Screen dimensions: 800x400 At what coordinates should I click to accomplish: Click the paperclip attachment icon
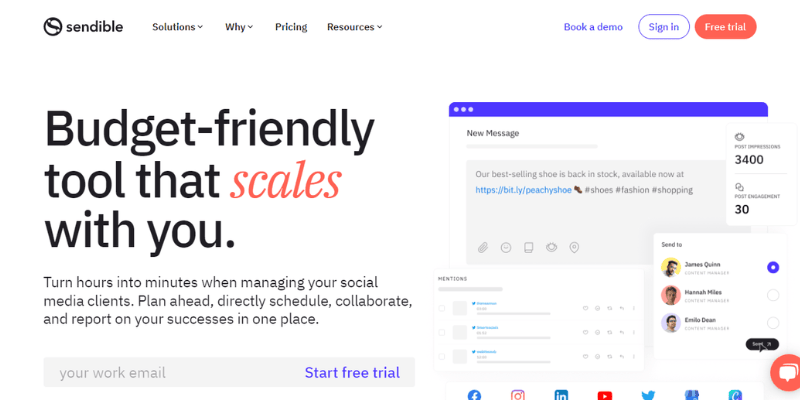(x=482, y=247)
